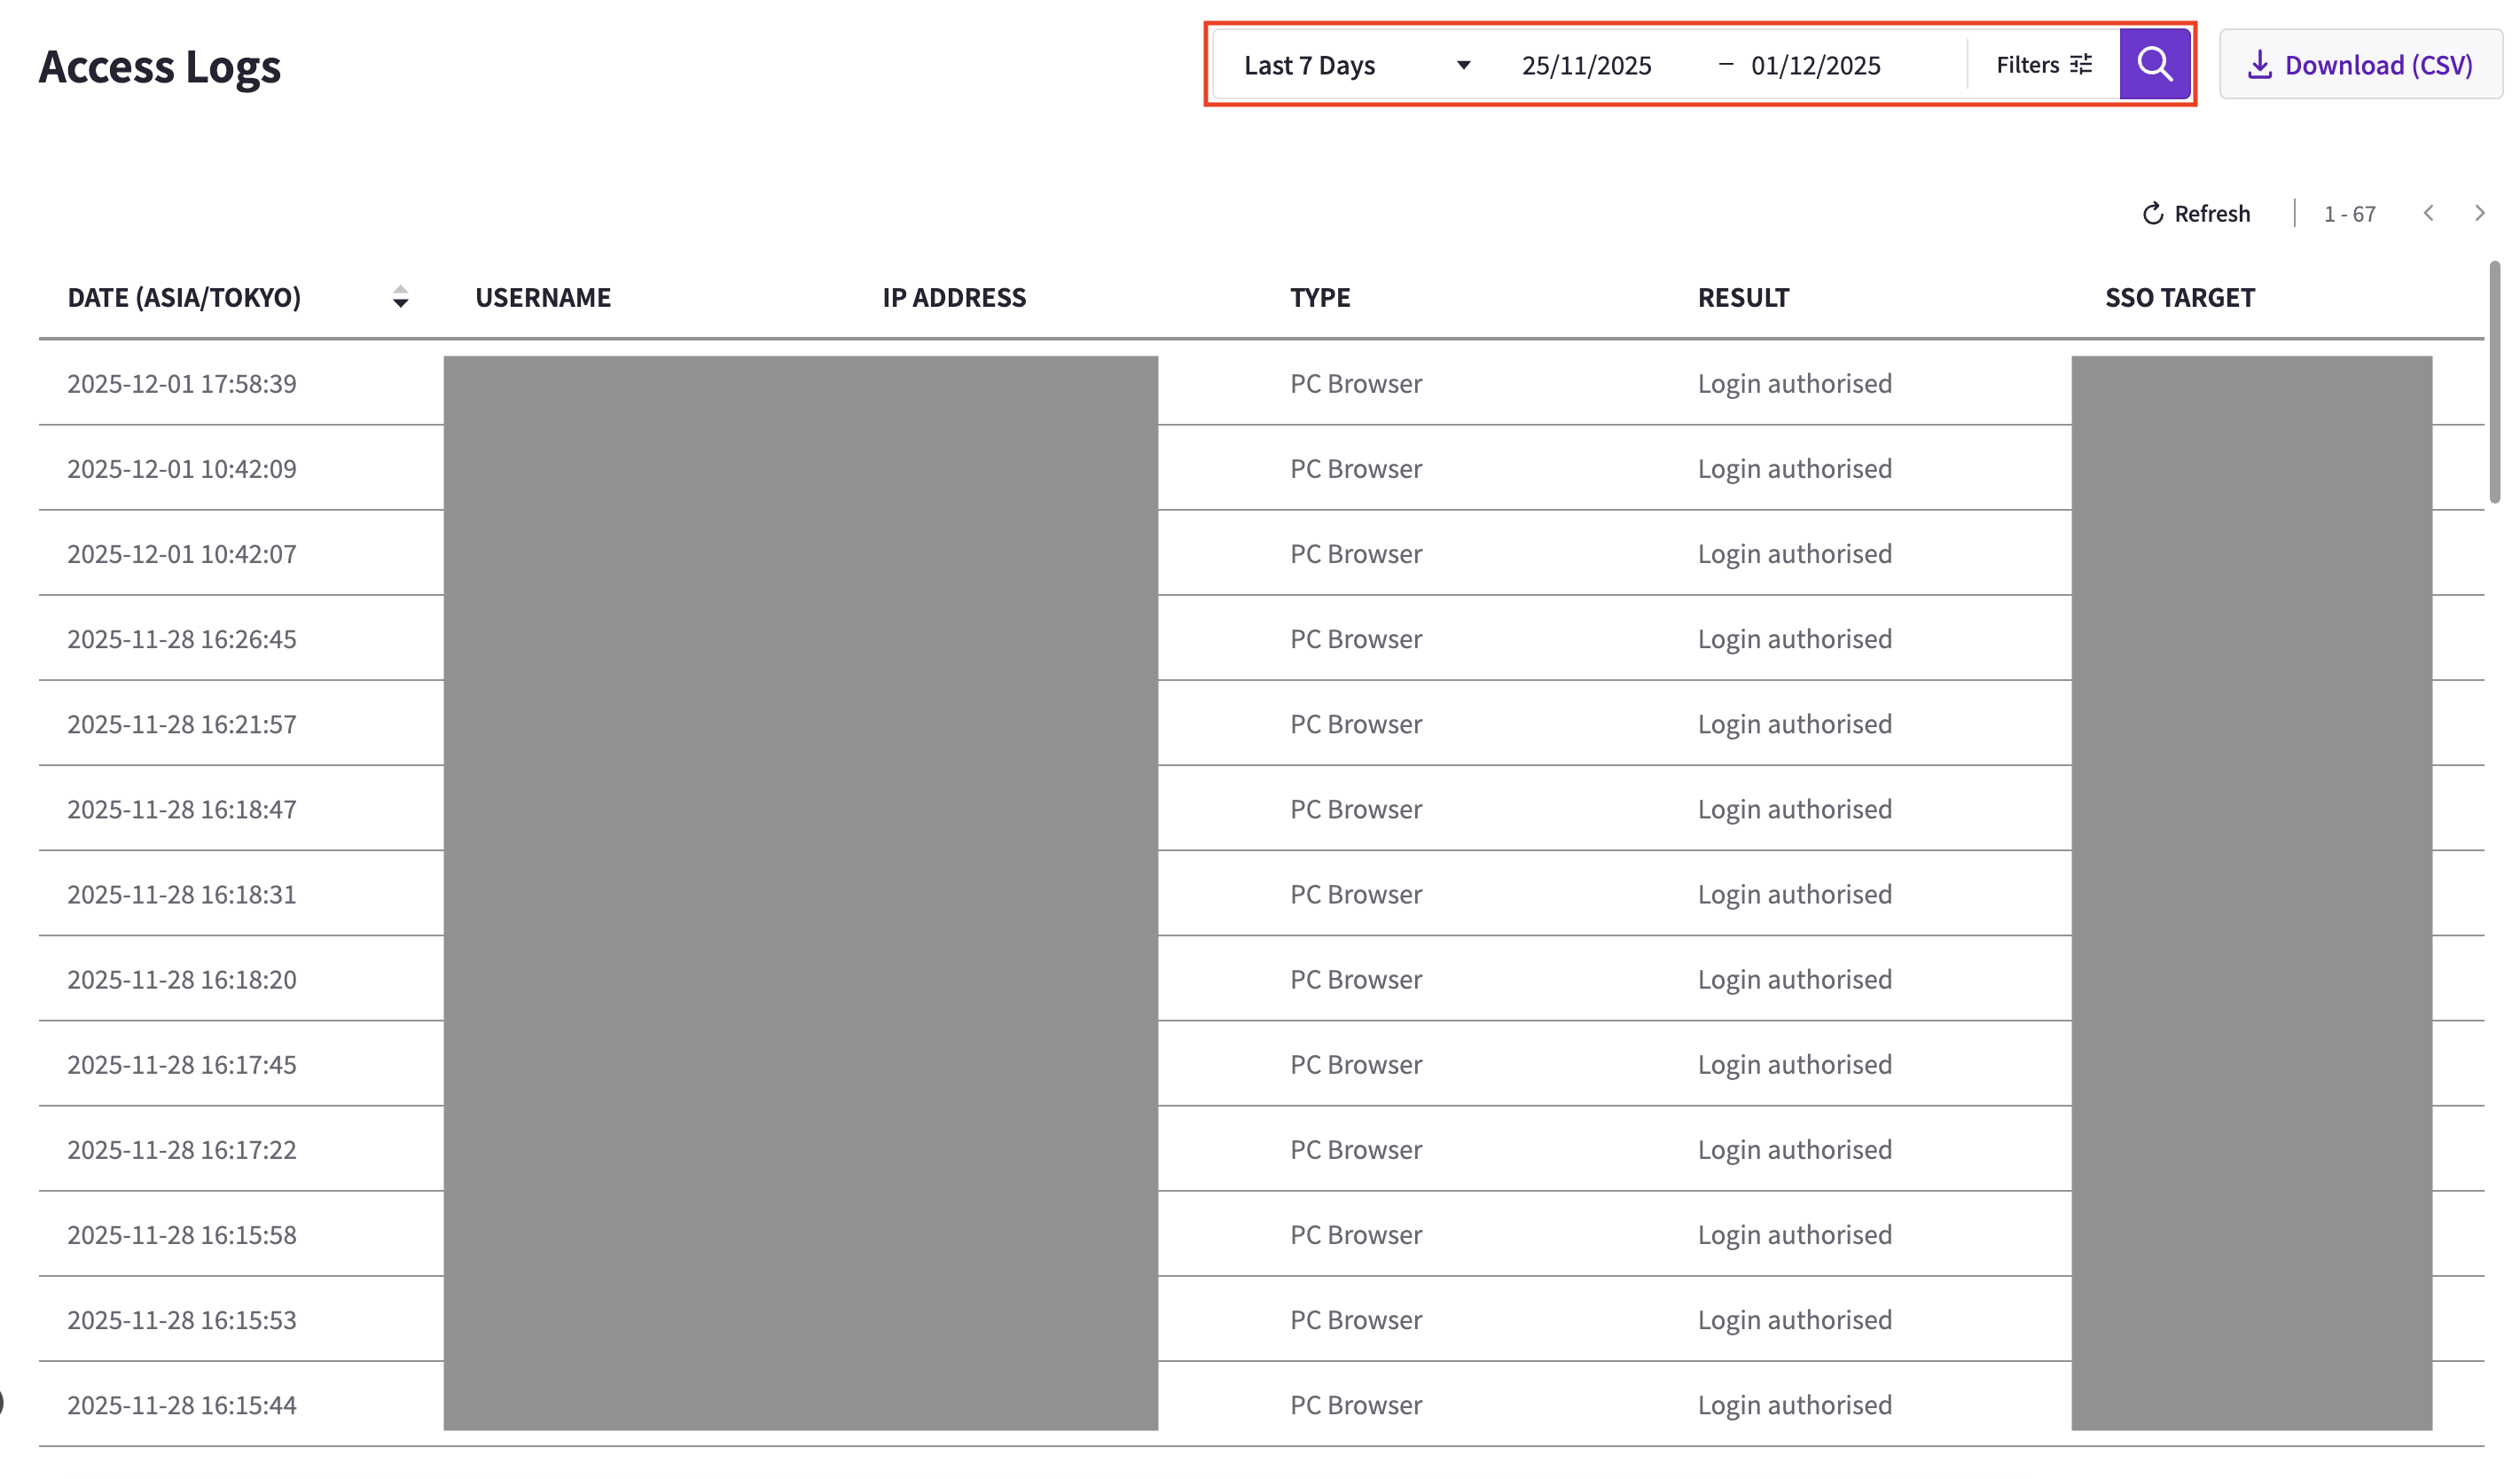This screenshot has width=2520, height=1479.
Task: Go to the previous page of results
Action: [2428, 213]
